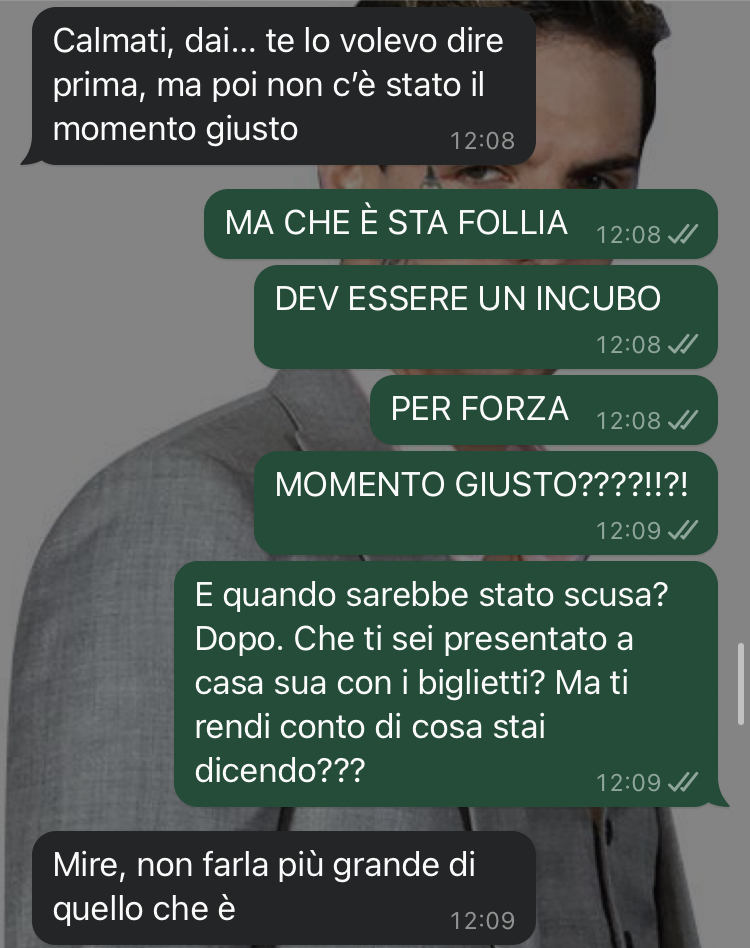This screenshot has height=948, width=750.
Task: Select the 'DEV ESSERE UN INCUBO' message bubble
Action: tap(486, 317)
